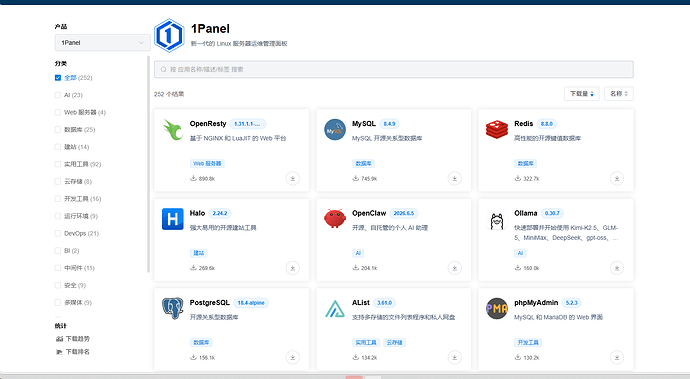690x379 pixels.
Task: Click download icon on MySQL card
Action: 455,178
